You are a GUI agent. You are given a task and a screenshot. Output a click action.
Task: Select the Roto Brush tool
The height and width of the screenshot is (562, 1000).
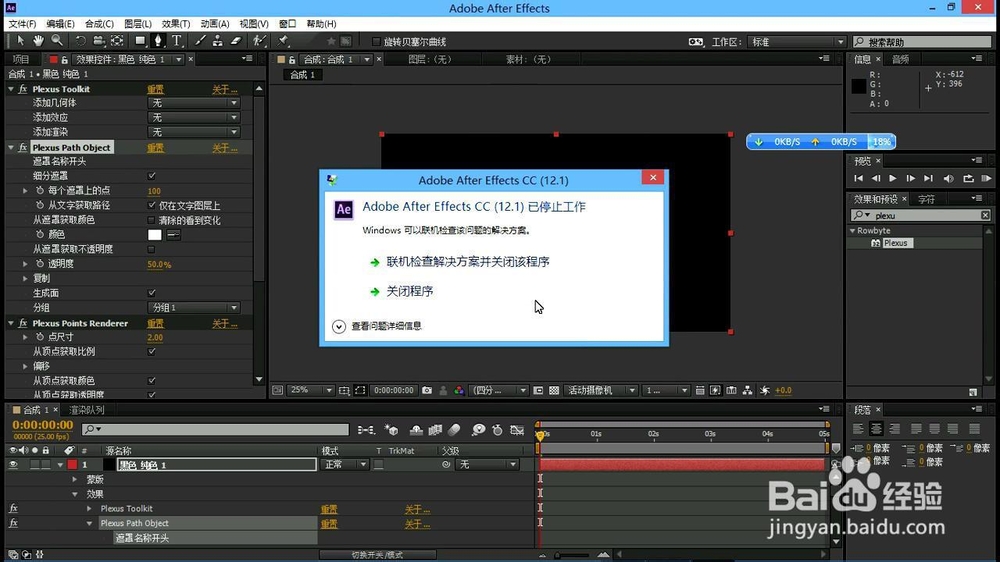(259, 41)
